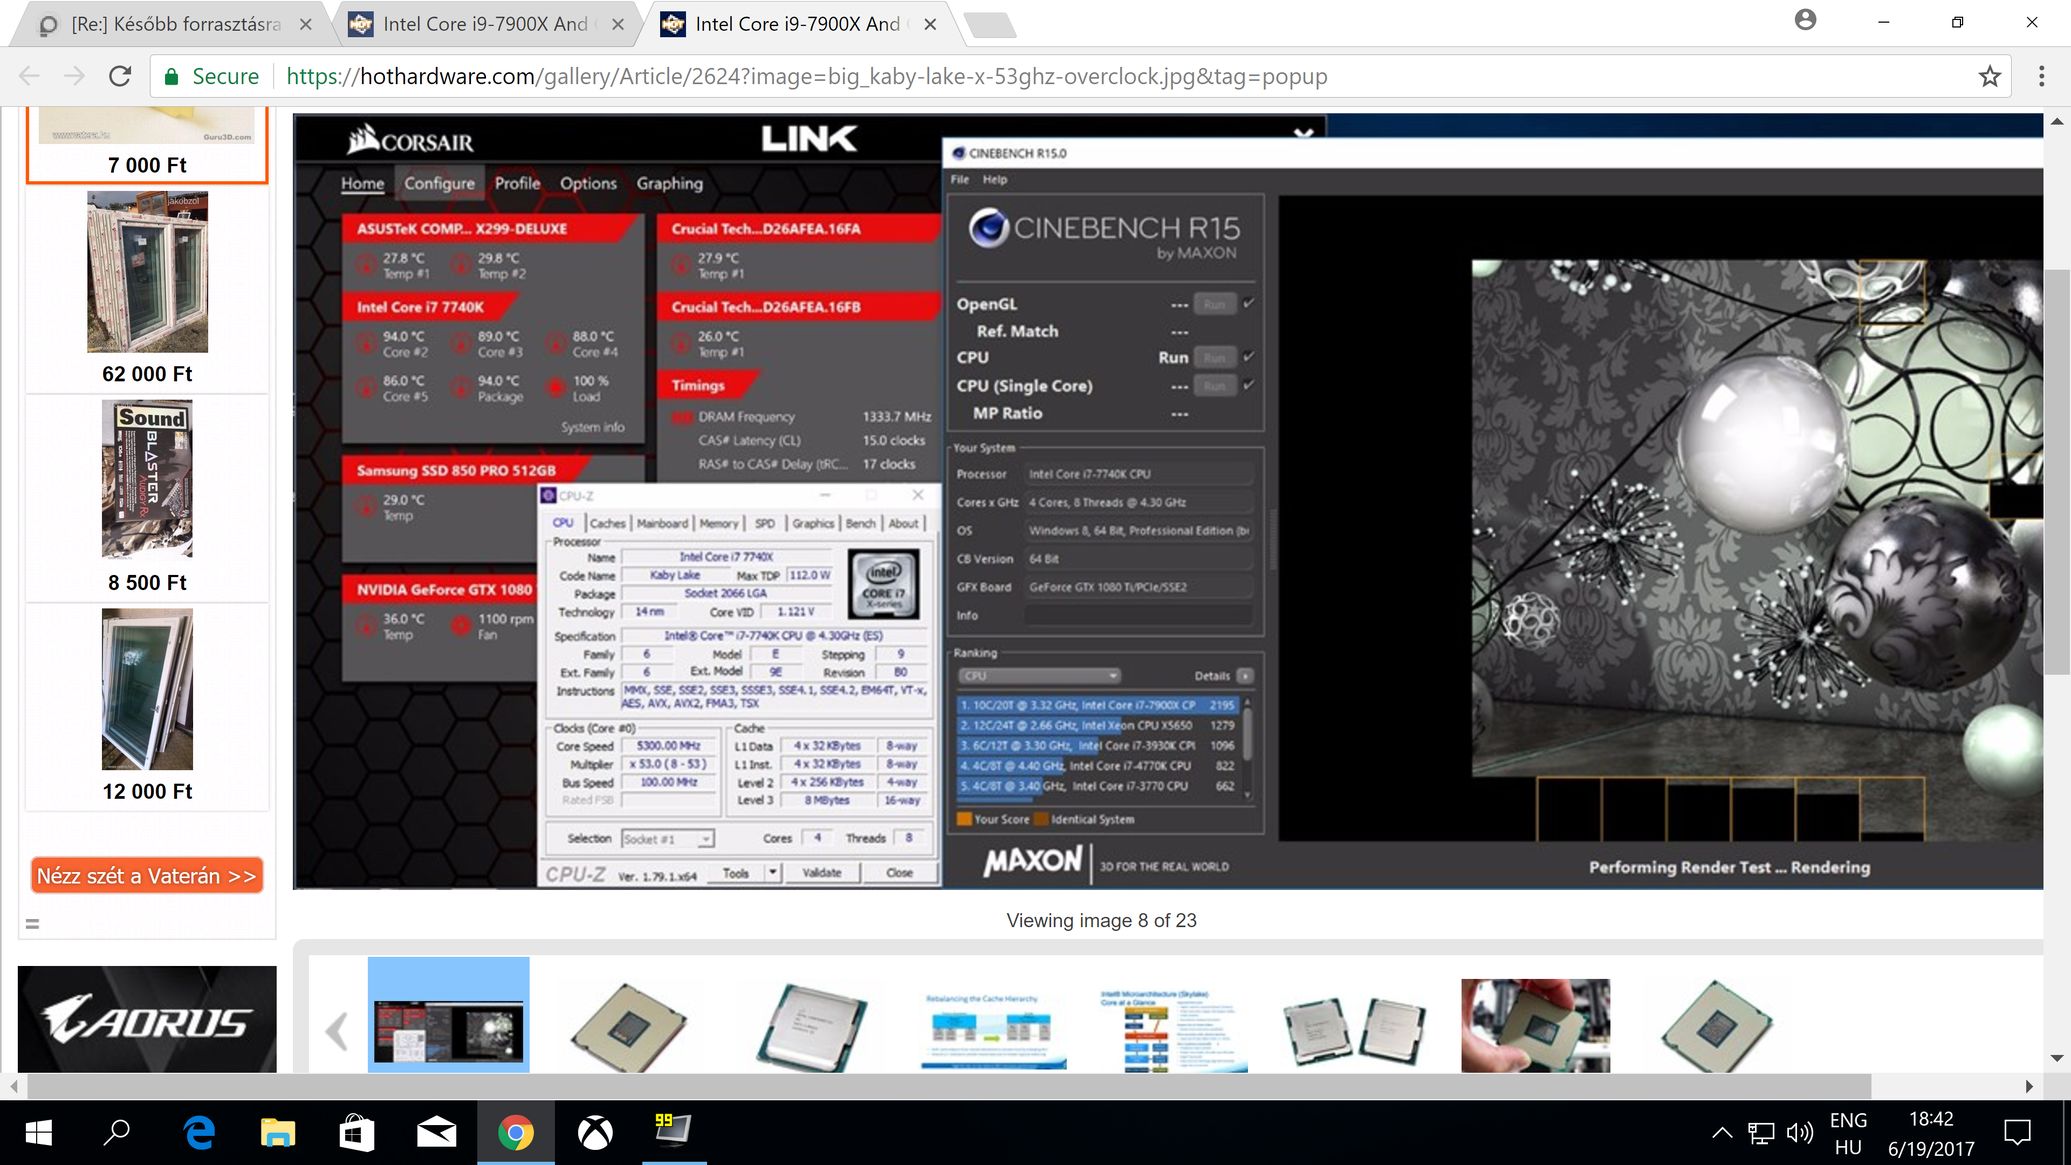Open the network status tray icon
Viewport: 2071px width, 1165px height.
(x=1761, y=1133)
